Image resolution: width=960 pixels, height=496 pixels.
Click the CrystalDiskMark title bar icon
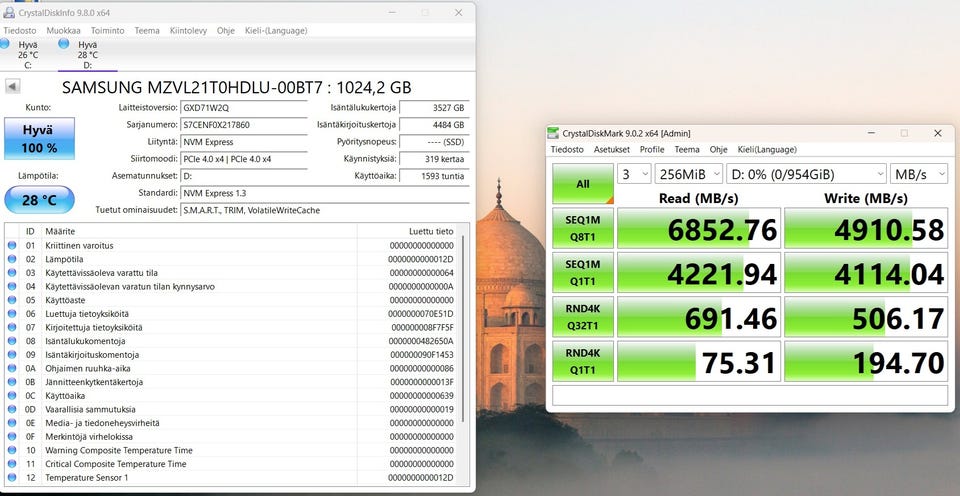pos(553,133)
